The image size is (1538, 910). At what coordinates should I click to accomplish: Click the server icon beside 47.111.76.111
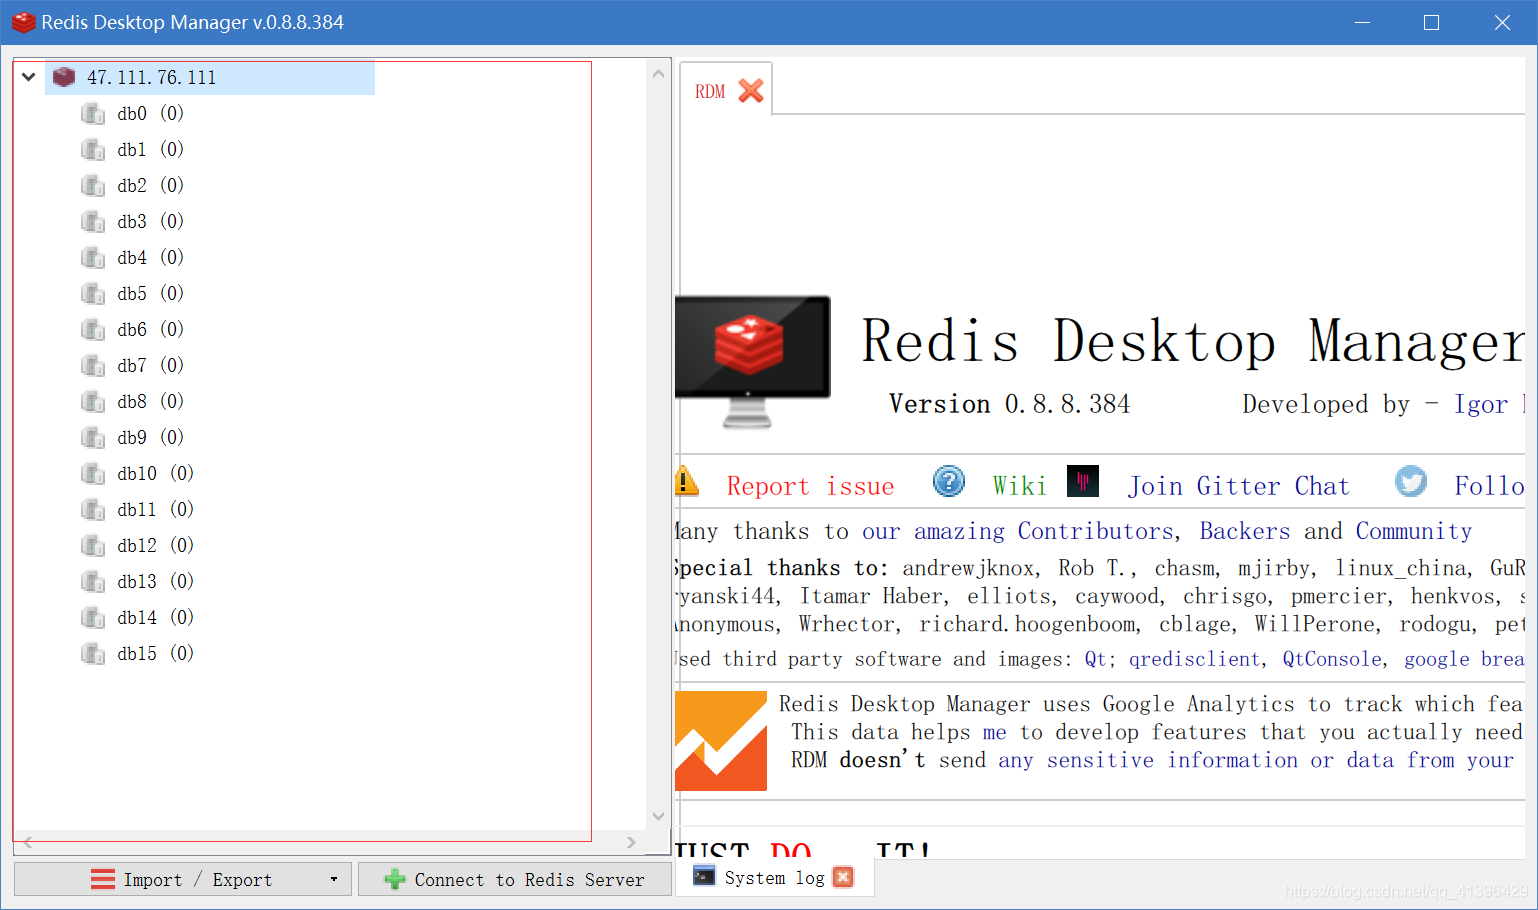pos(64,77)
